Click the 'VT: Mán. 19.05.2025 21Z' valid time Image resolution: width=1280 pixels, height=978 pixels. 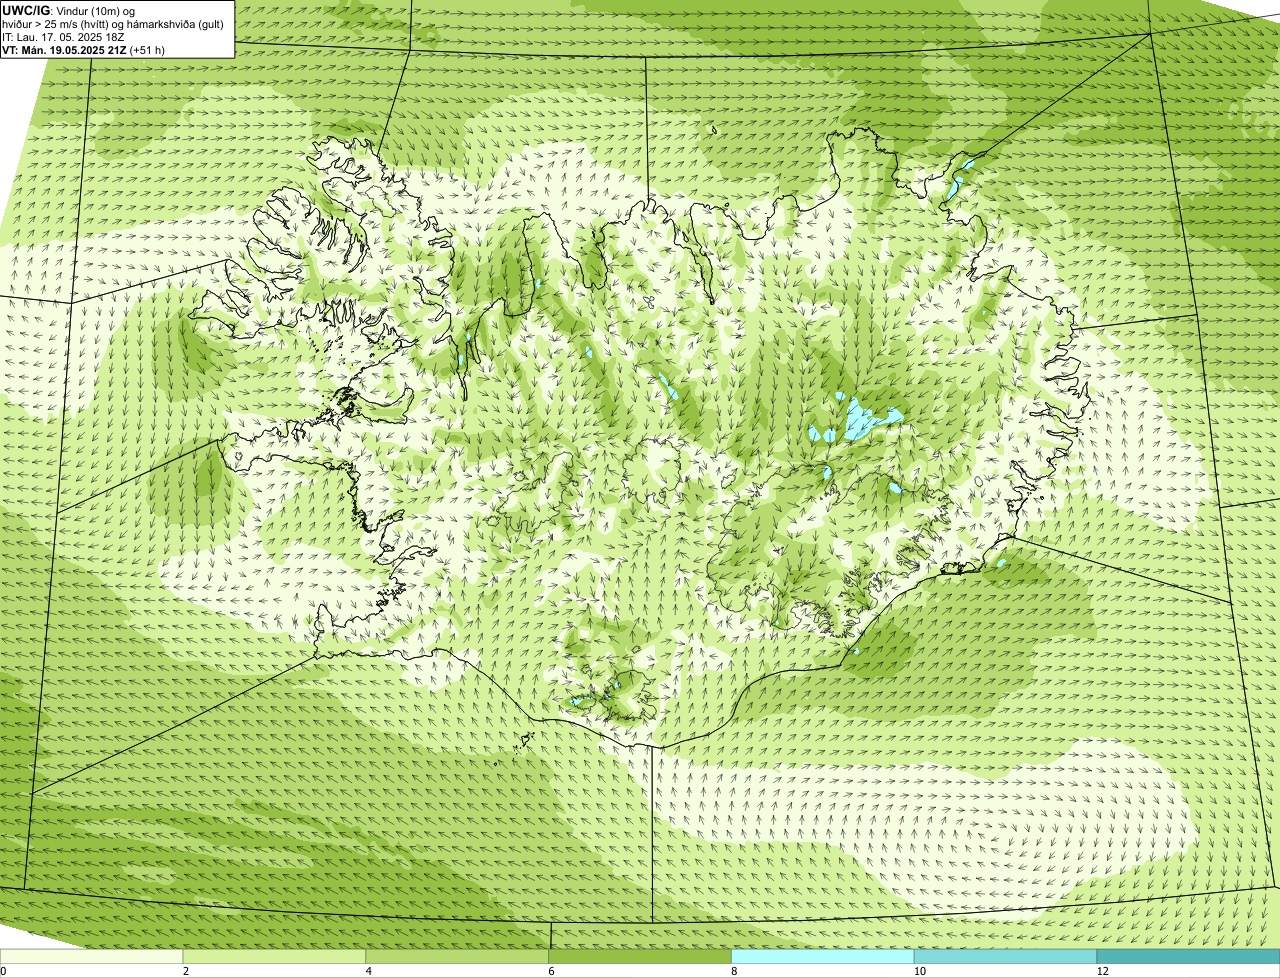(64, 50)
